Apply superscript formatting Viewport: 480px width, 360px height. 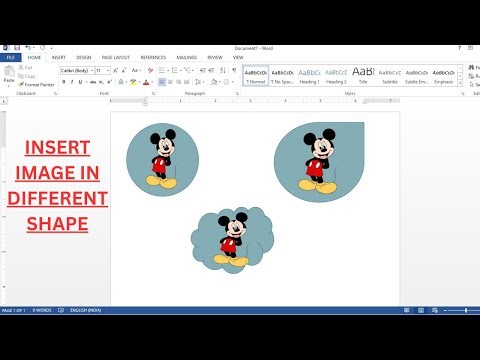coord(109,82)
